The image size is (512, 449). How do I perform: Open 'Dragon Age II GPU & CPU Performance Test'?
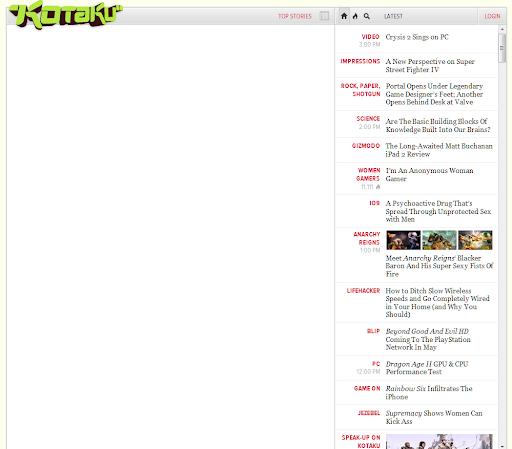[427, 368]
